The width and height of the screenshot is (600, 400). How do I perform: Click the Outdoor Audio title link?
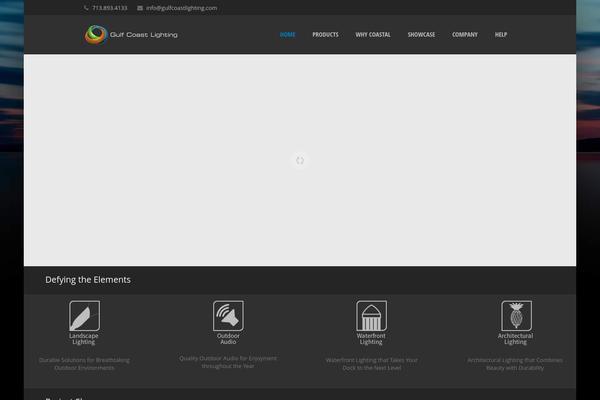click(228, 339)
